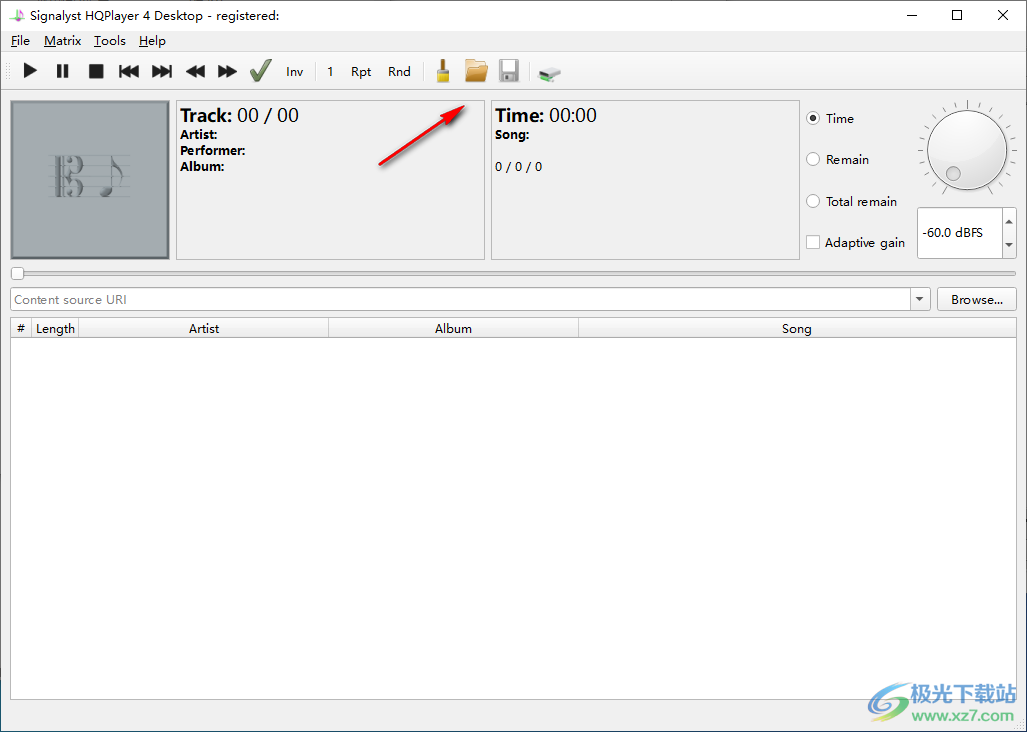This screenshot has width=1027, height=732.
Task: Open the Help menu
Action: pyautogui.click(x=152, y=41)
